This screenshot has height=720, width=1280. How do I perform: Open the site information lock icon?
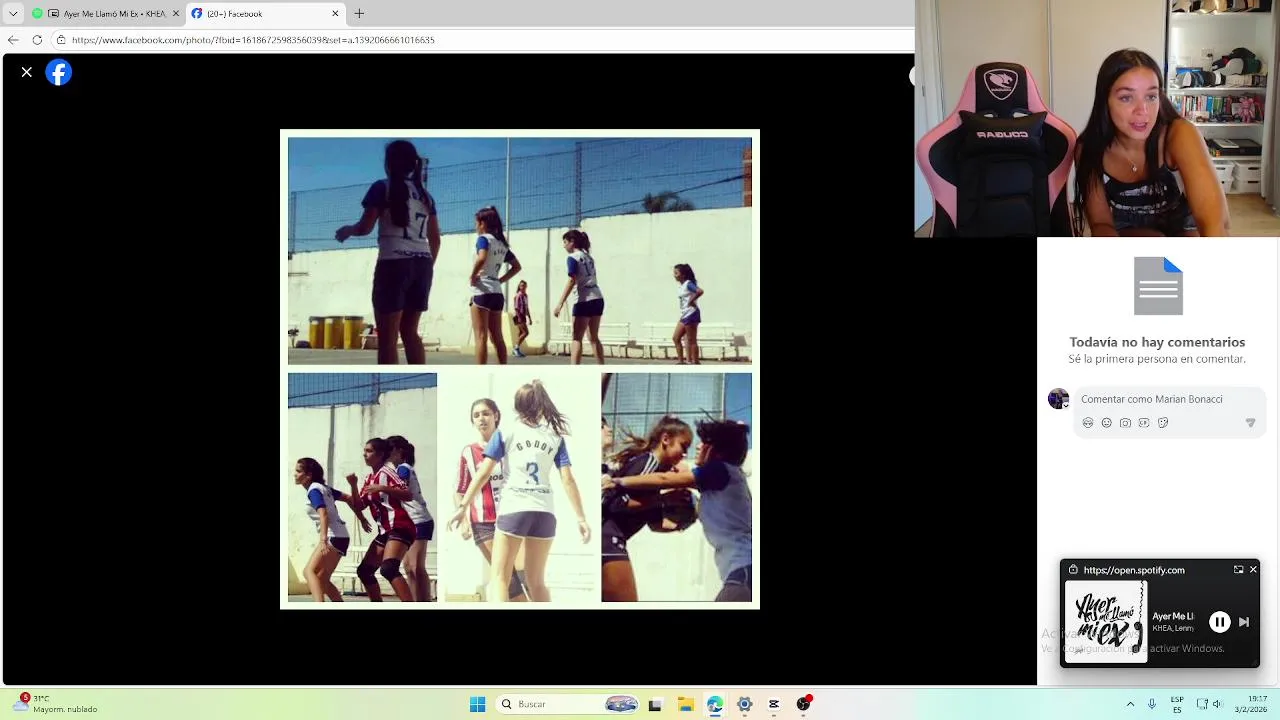pyautogui.click(x=61, y=40)
